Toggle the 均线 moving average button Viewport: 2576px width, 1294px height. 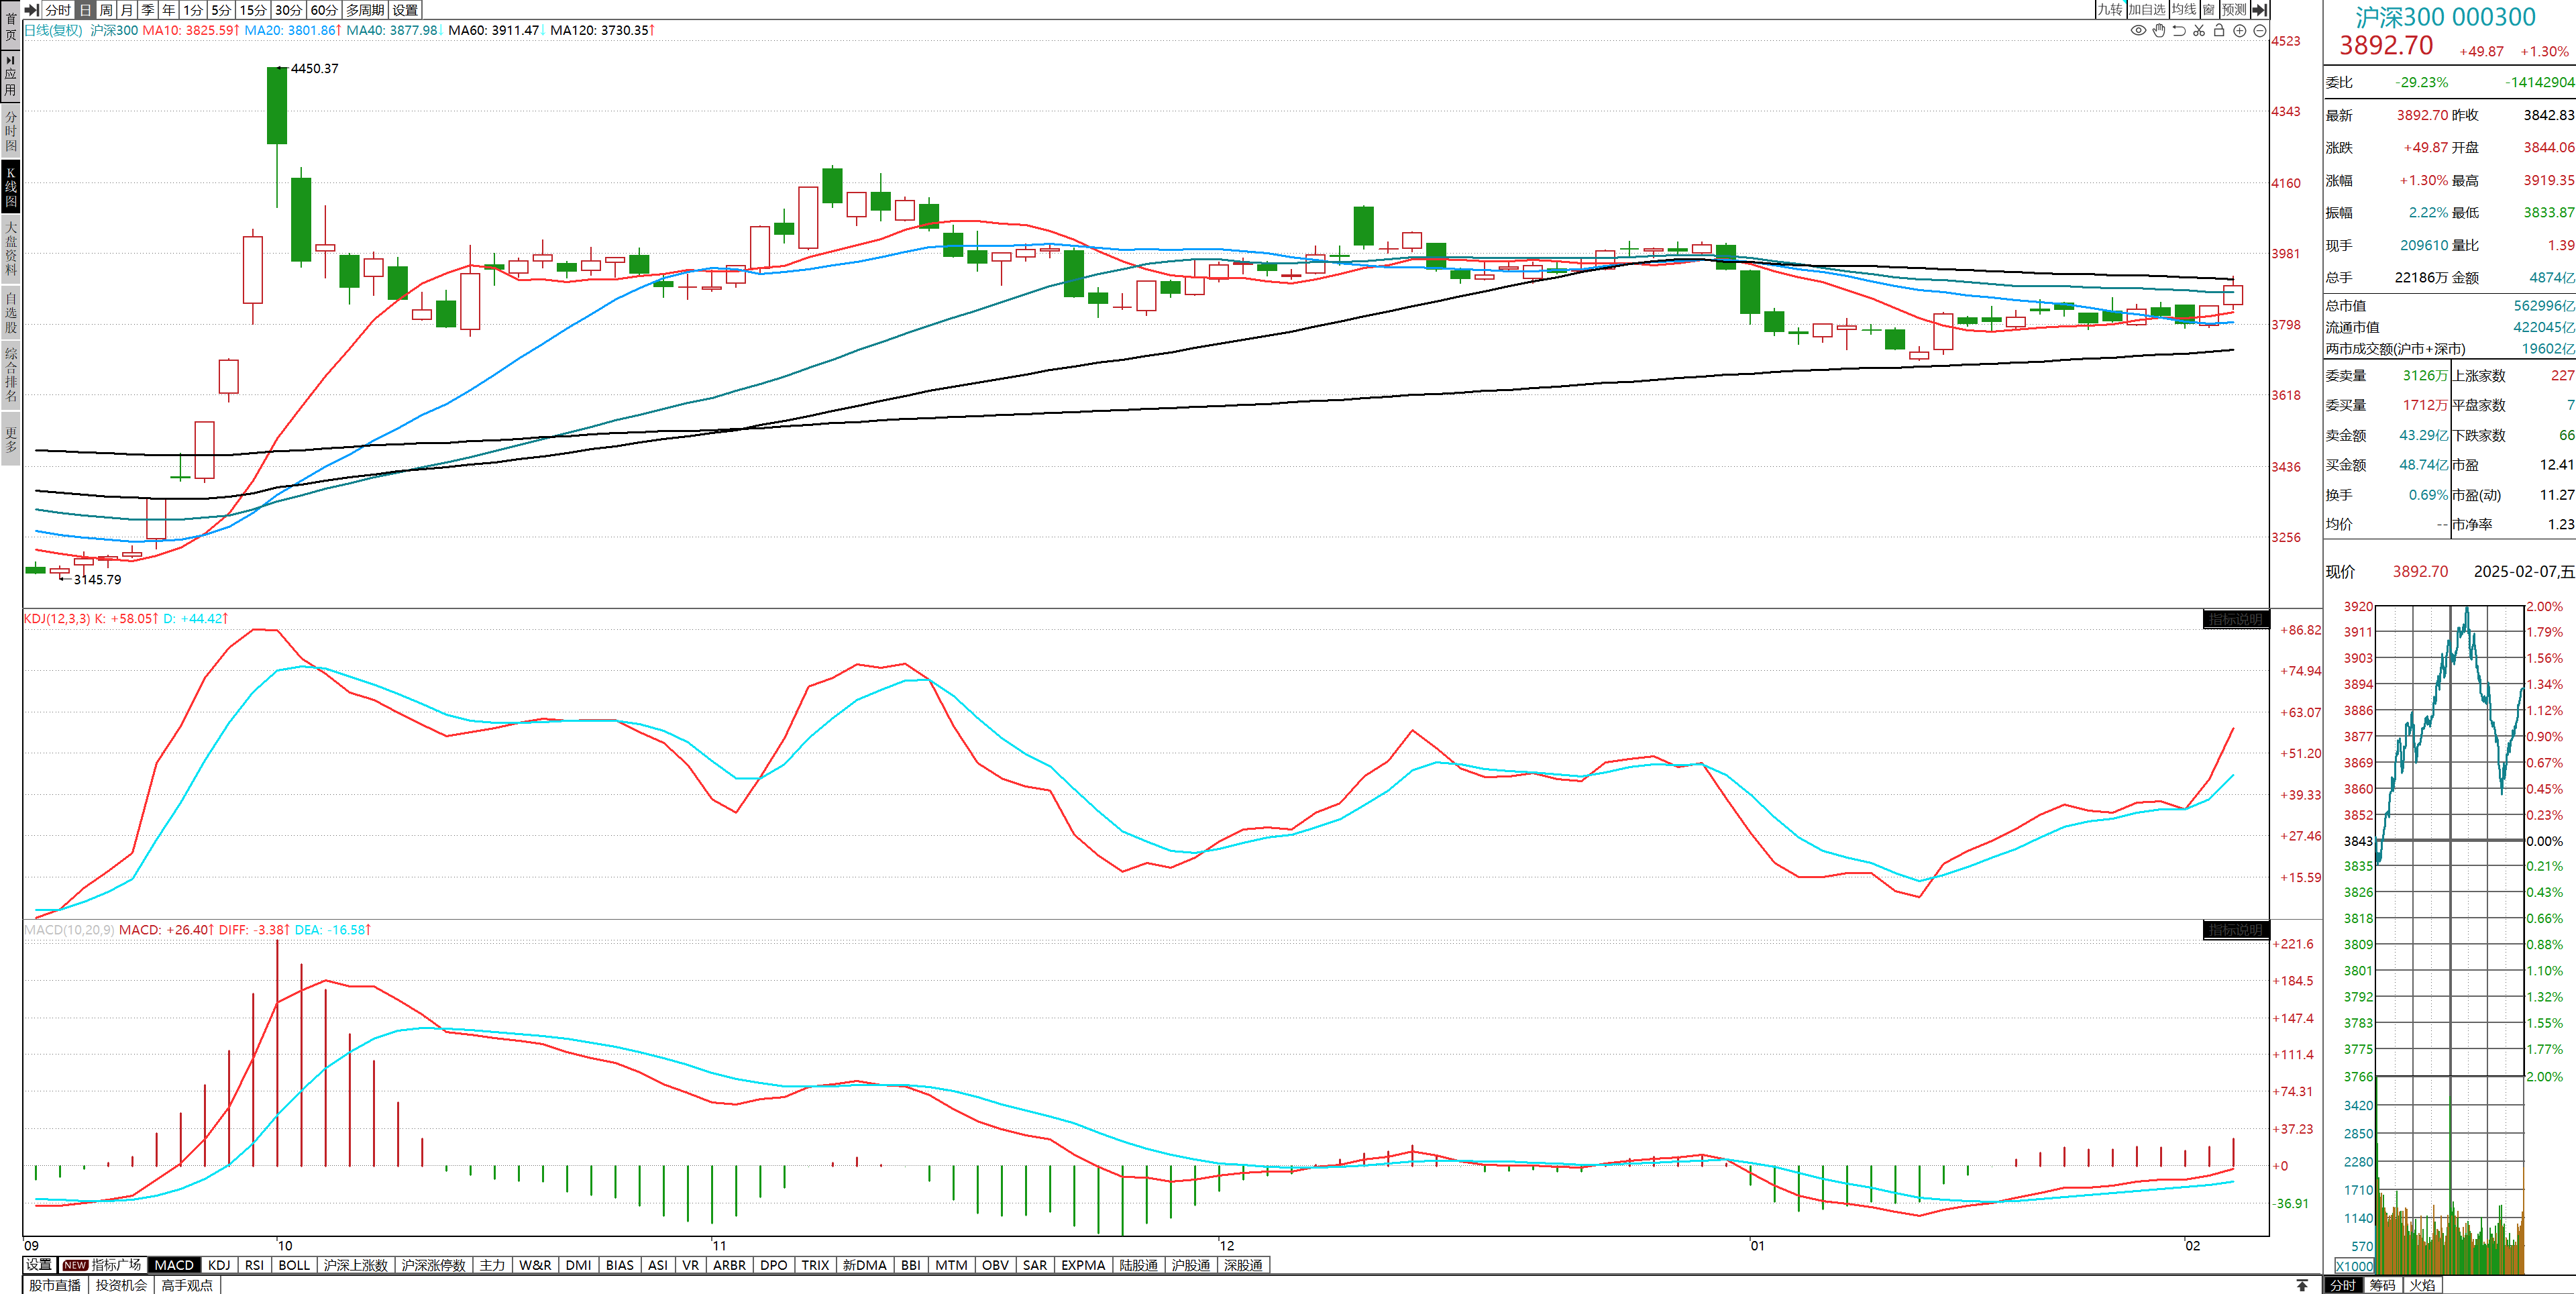(x=2184, y=10)
